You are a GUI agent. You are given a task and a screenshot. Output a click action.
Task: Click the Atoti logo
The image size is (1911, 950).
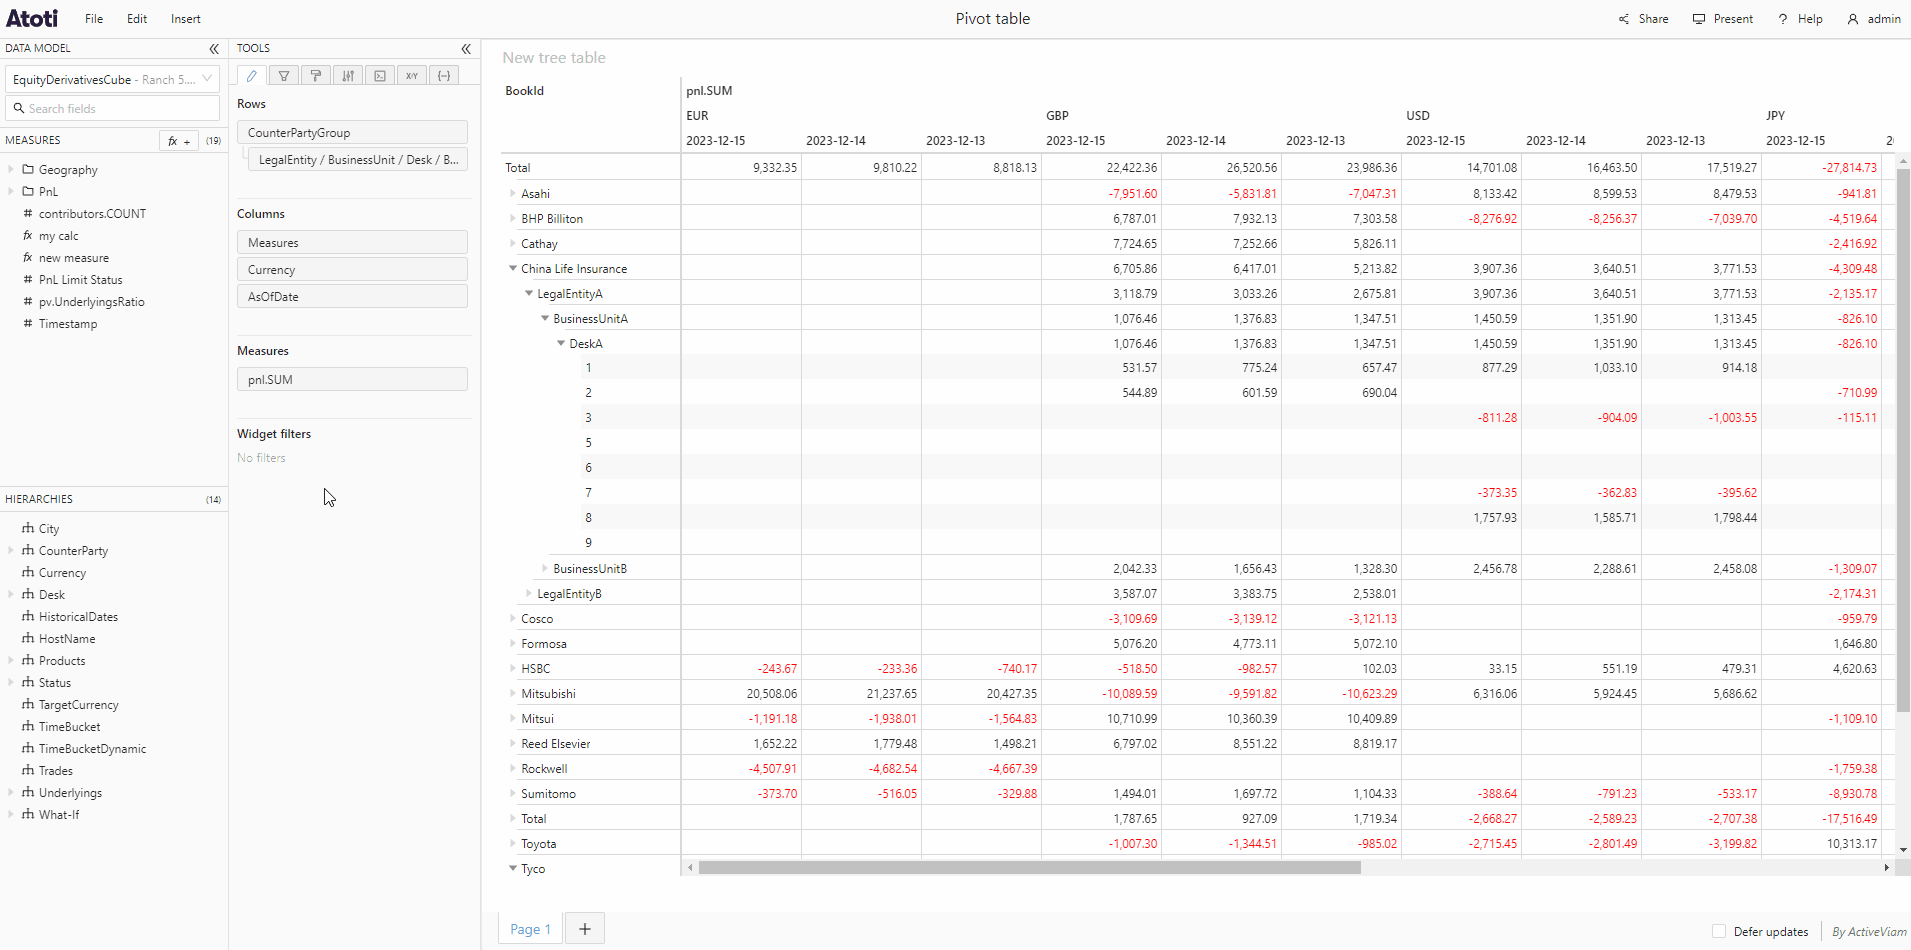32,18
